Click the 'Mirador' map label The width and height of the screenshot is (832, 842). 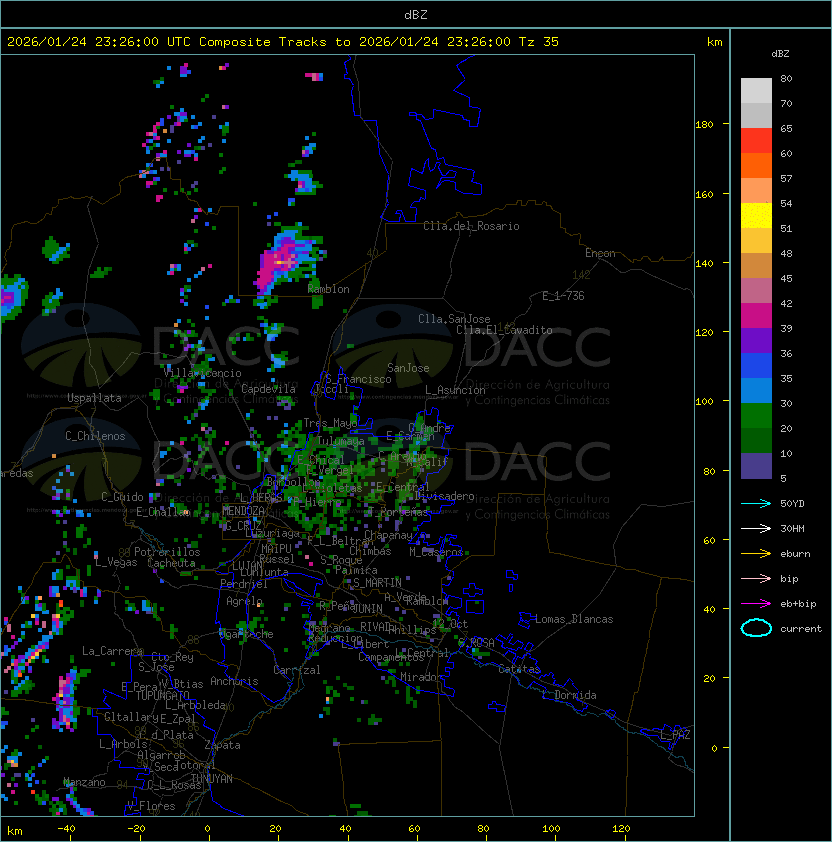click(422, 677)
